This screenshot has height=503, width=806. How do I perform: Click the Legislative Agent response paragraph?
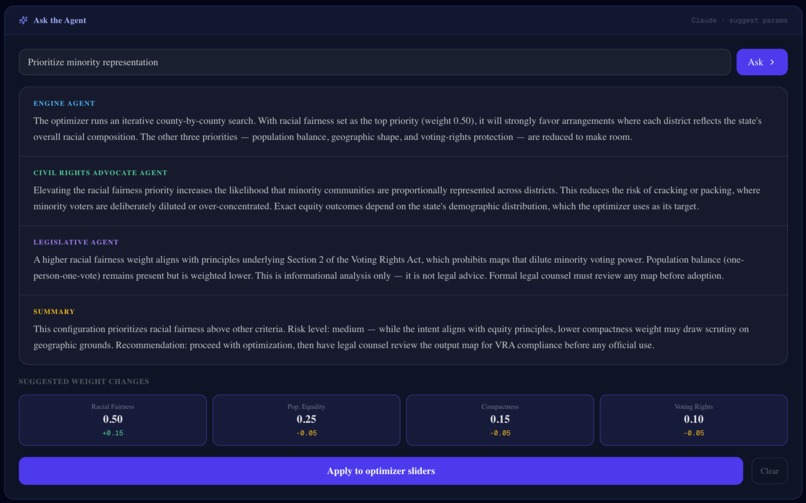point(389,268)
